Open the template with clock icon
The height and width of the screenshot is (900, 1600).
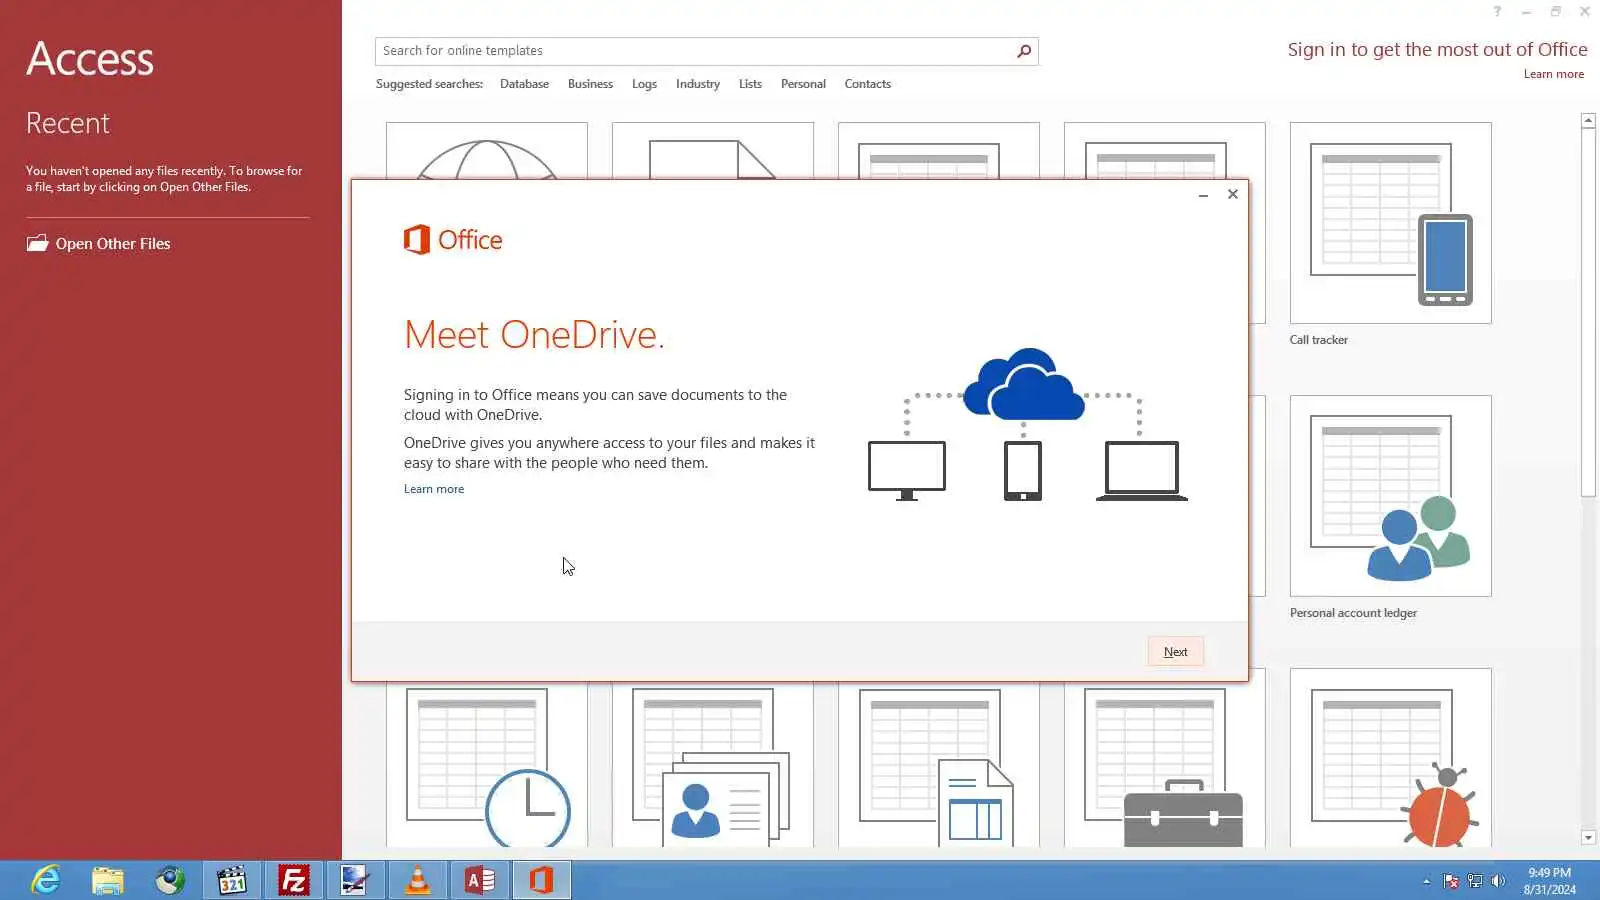(x=487, y=765)
